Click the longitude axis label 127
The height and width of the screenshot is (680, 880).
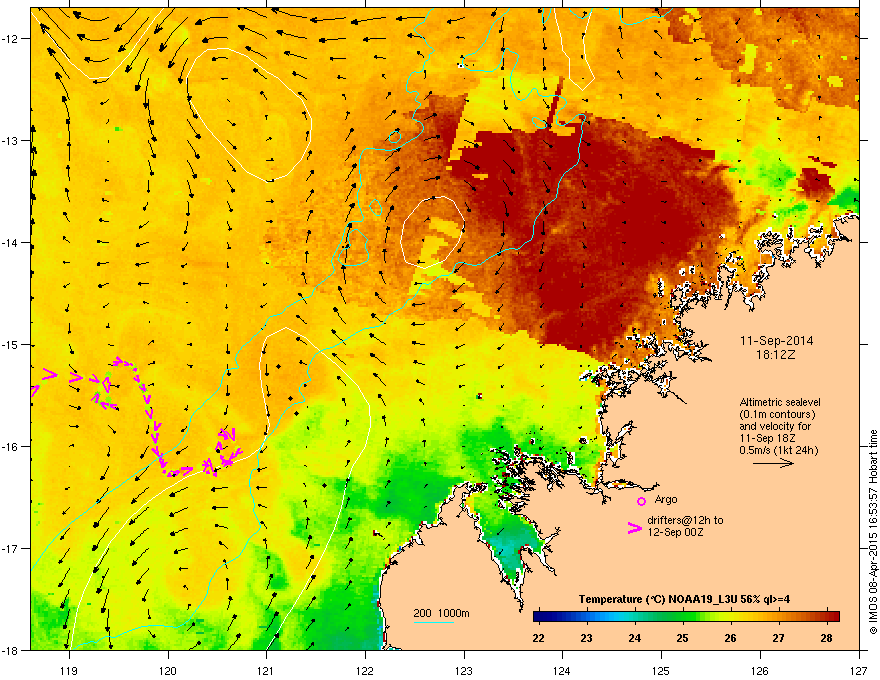point(859,670)
